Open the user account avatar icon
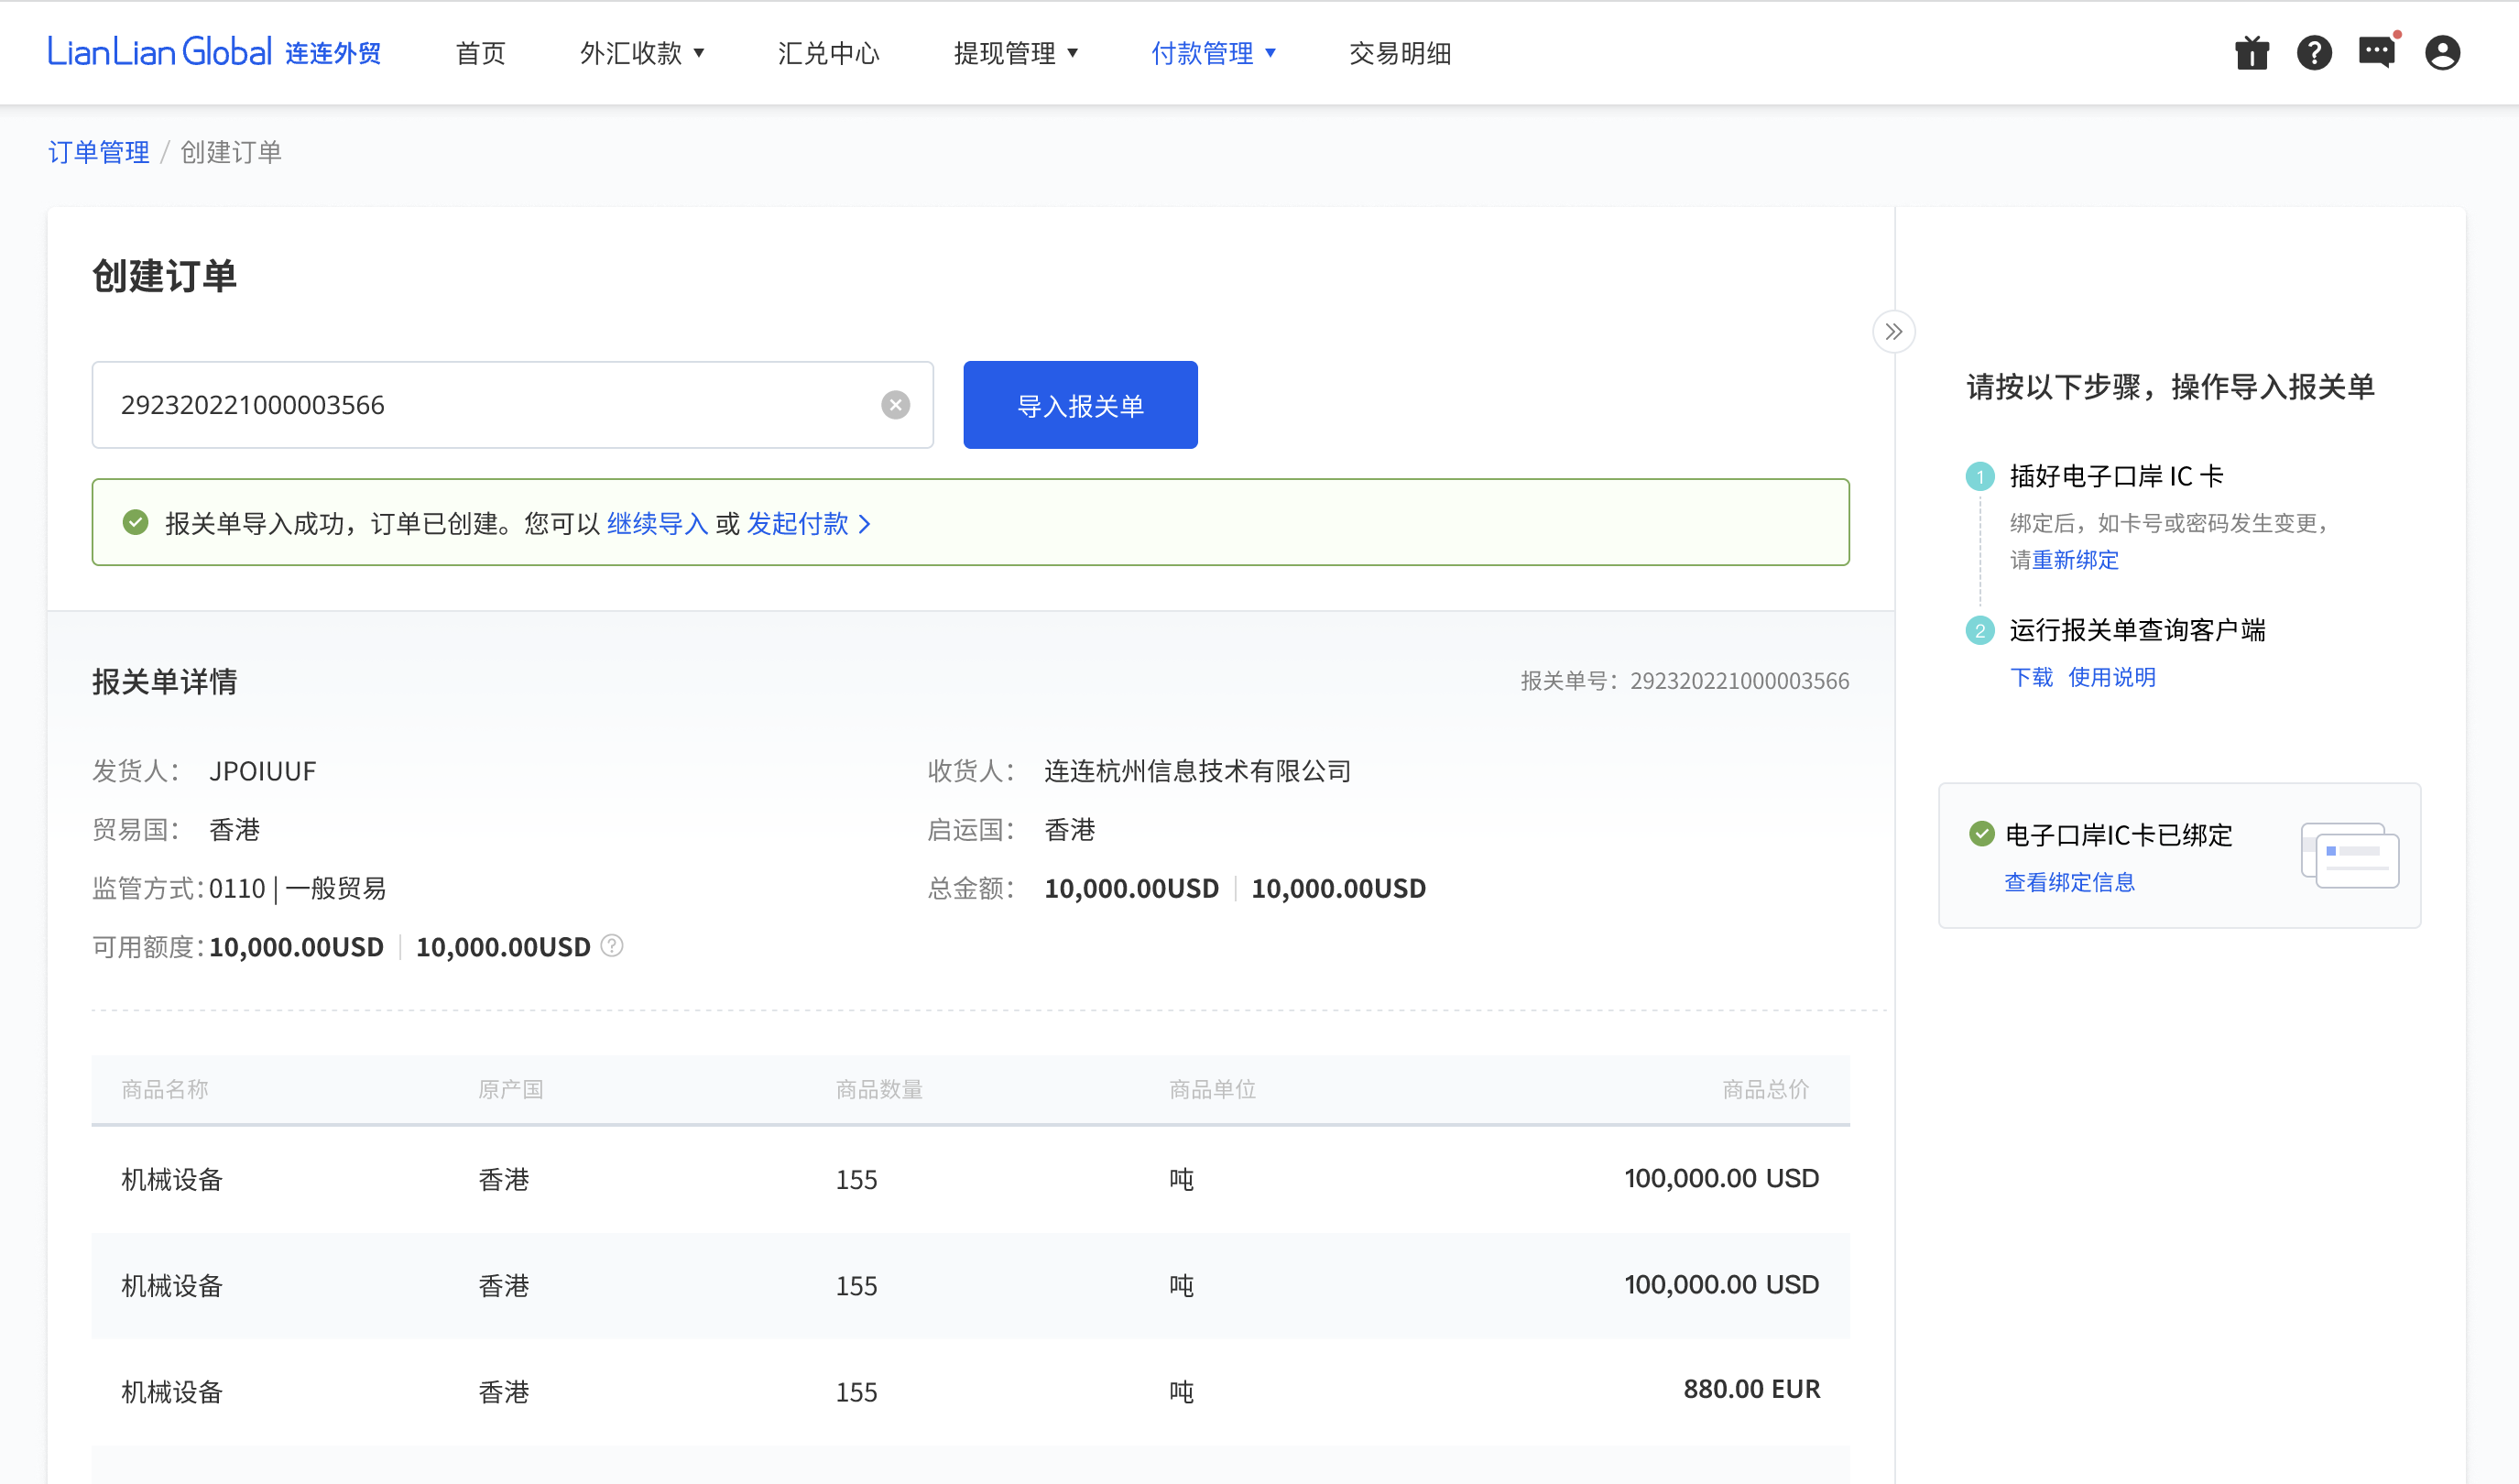 2442,52
